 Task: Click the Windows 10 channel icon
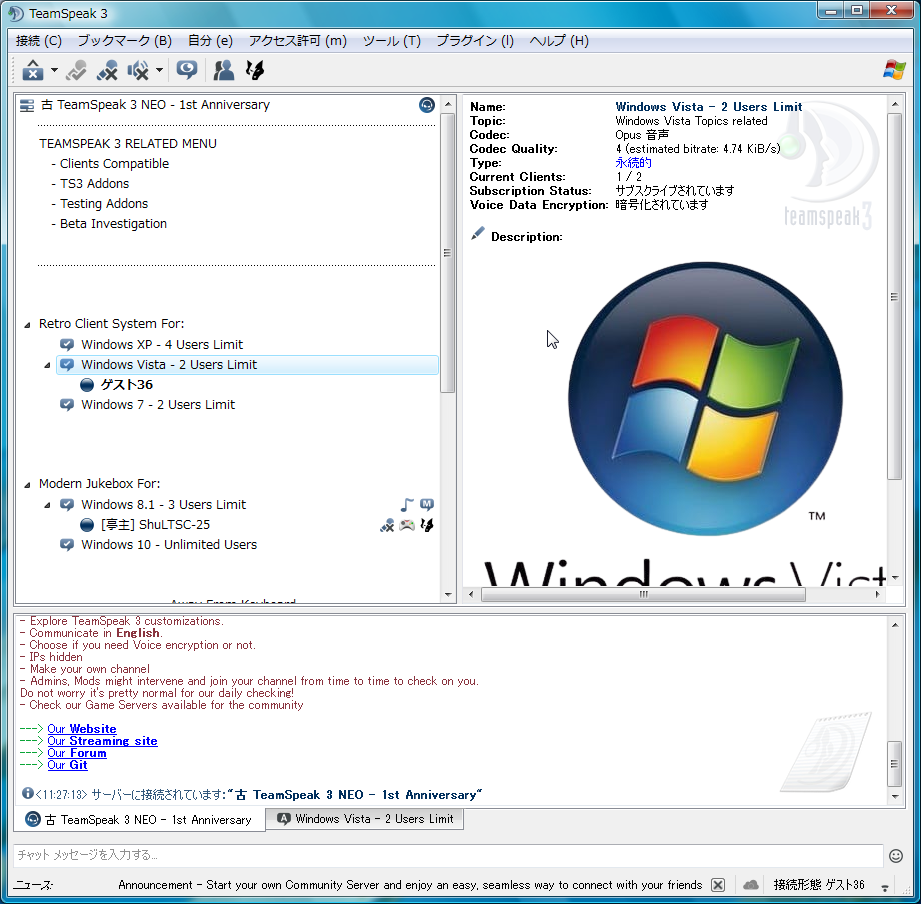pos(67,545)
